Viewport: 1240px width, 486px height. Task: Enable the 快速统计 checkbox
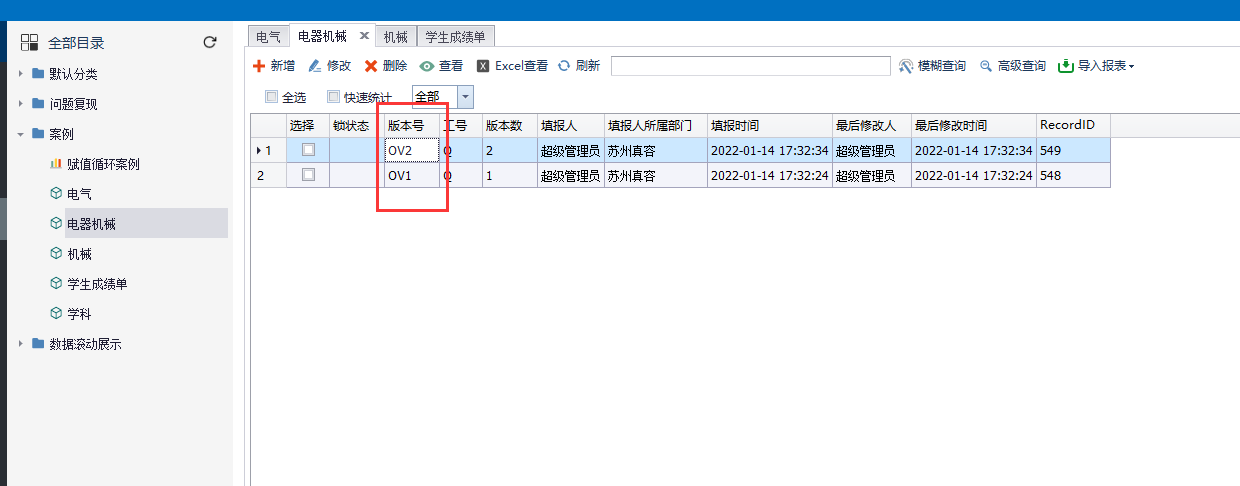[x=333, y=97]
